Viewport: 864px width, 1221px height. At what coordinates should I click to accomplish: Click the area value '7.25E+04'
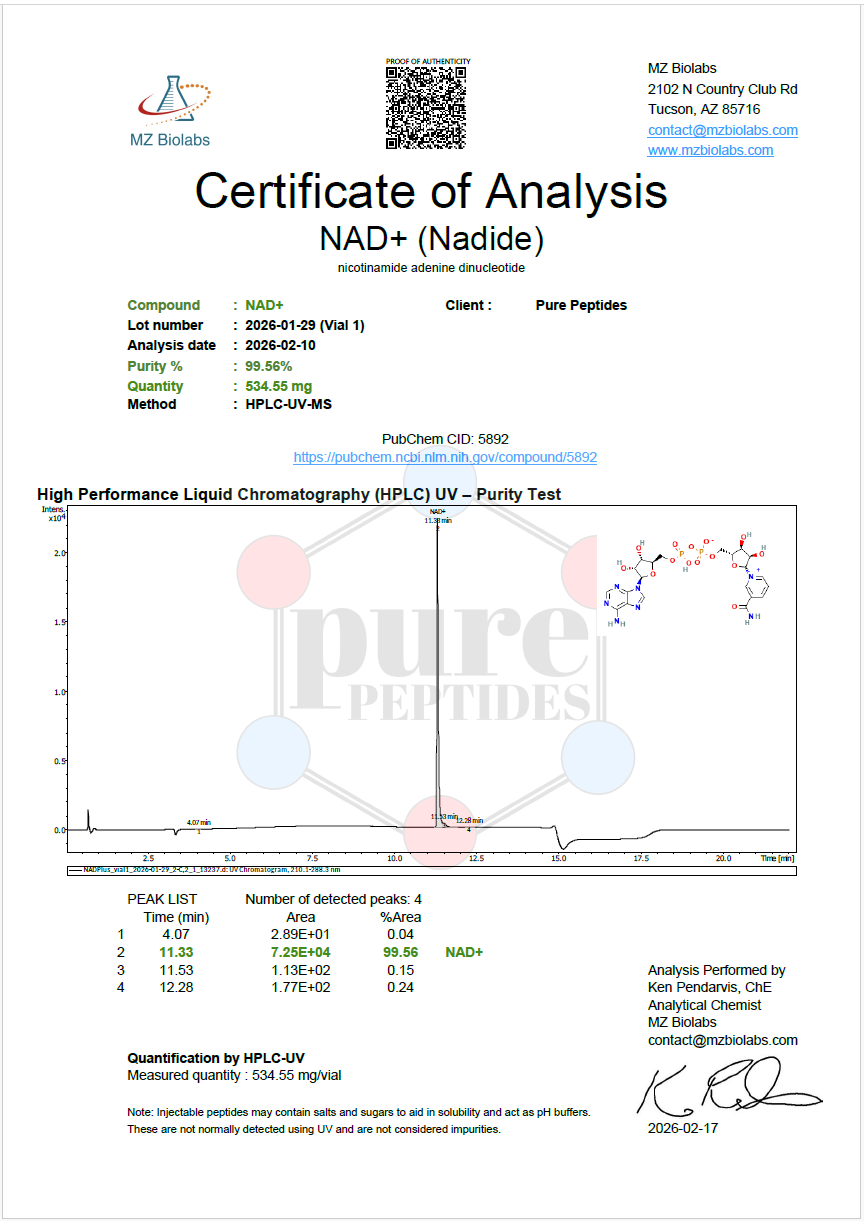pos(300,952)
